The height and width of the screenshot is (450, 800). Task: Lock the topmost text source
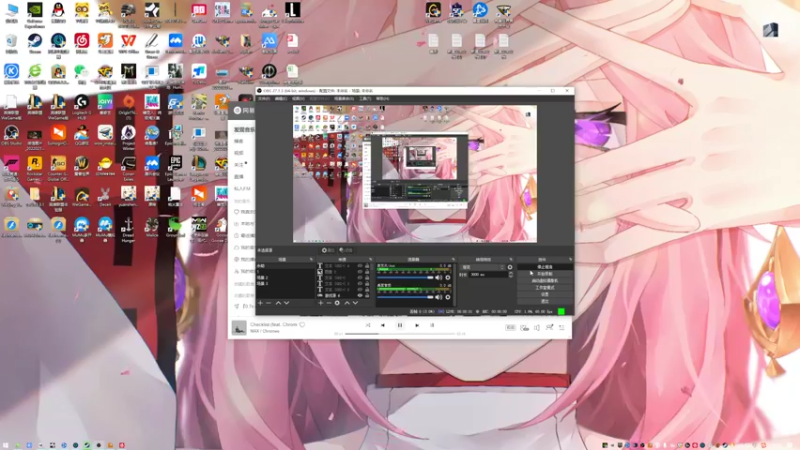[367, 266]
